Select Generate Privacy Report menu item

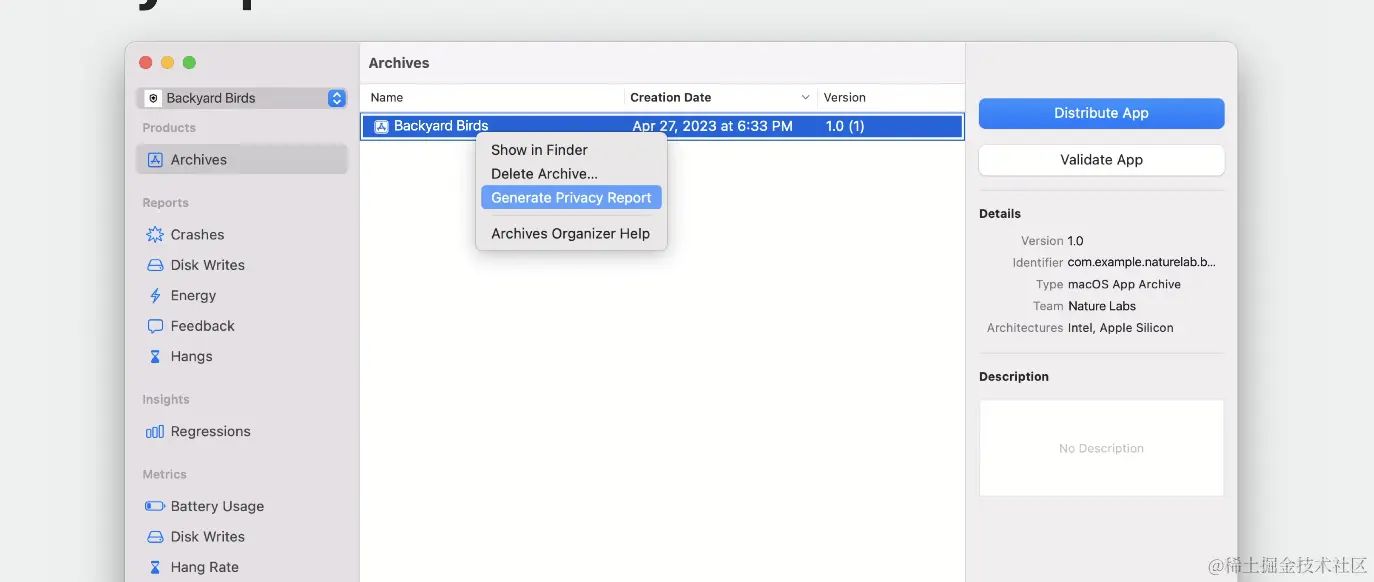coord(571,198)
